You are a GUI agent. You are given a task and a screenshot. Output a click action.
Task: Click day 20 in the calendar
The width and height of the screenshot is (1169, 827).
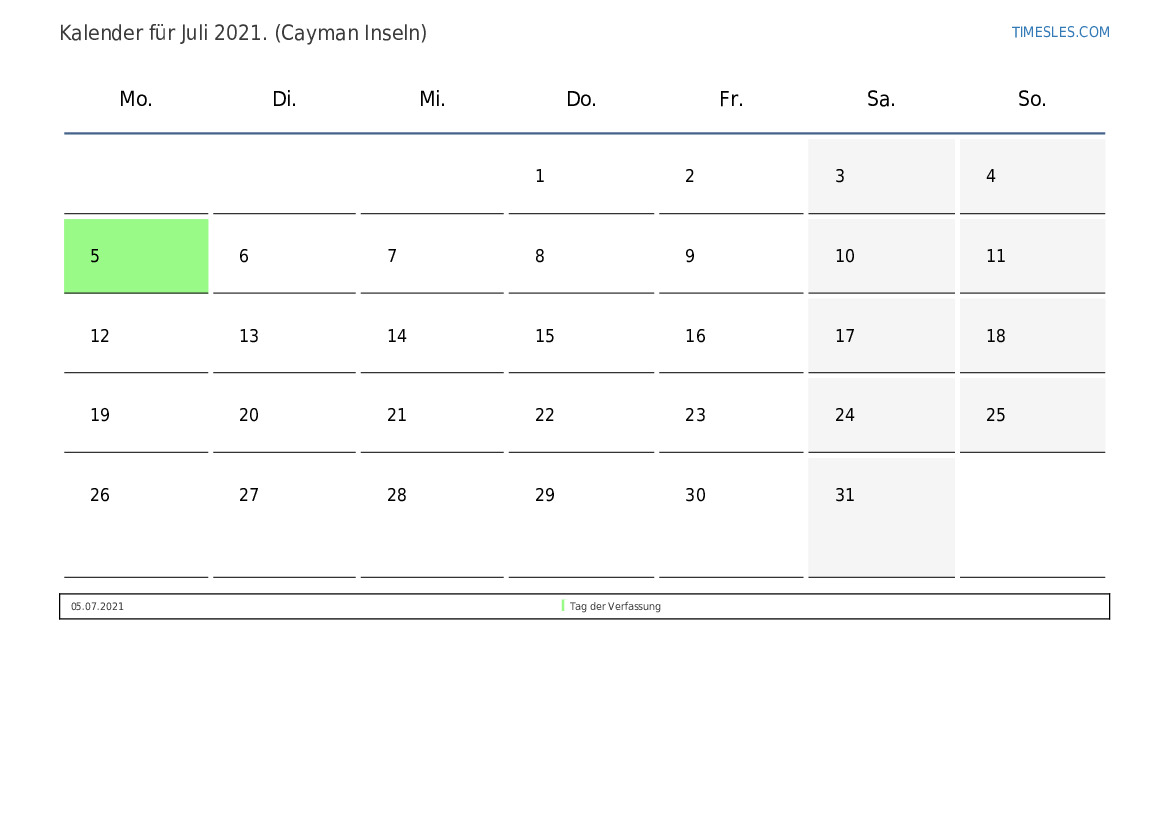click(284, 415)
